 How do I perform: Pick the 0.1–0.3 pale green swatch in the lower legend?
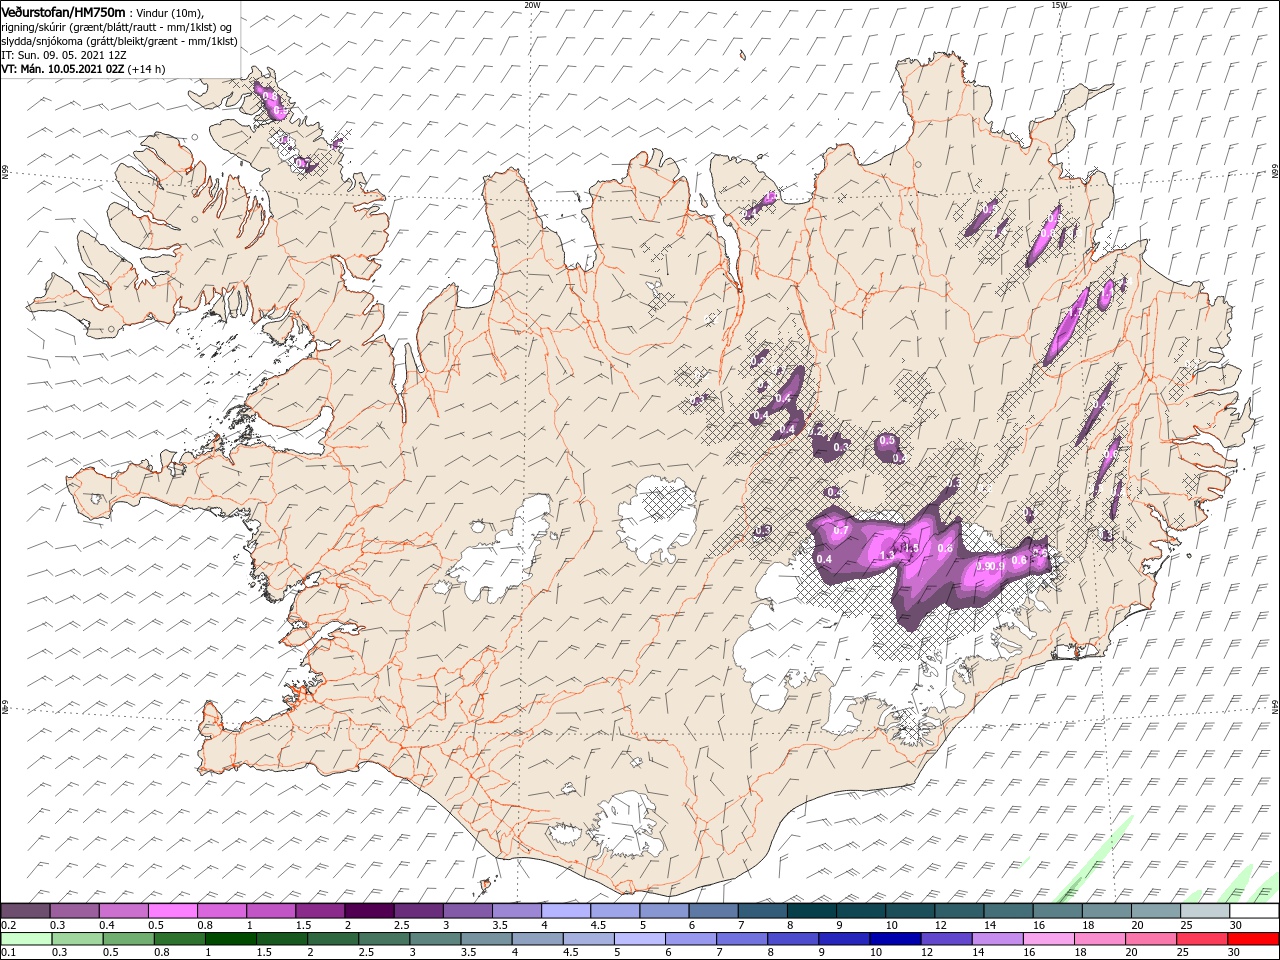click(25, 939)
